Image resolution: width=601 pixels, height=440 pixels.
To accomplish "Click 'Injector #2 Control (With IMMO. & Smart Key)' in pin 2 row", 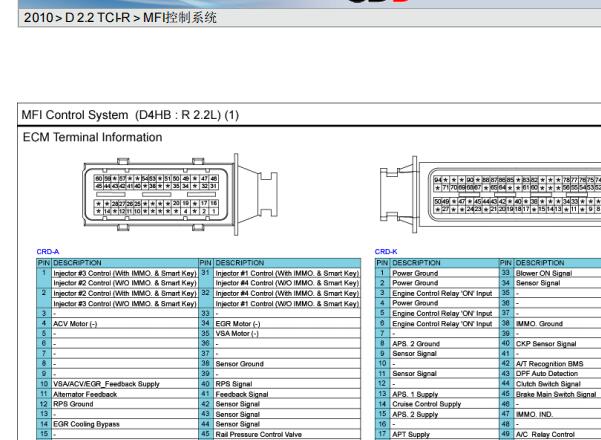I will pyautogui.click(x=125, y=294).
